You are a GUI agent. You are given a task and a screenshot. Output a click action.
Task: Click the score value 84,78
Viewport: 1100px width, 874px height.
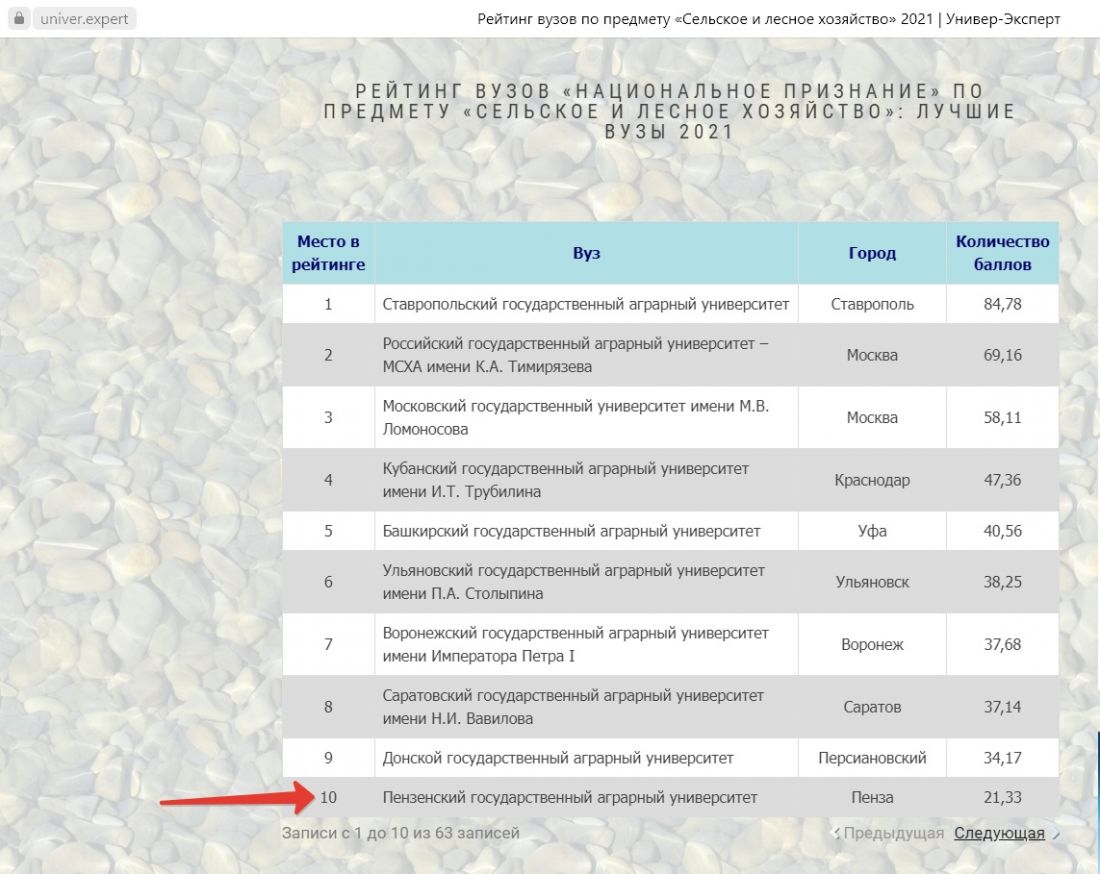(x=1002, y=304)
